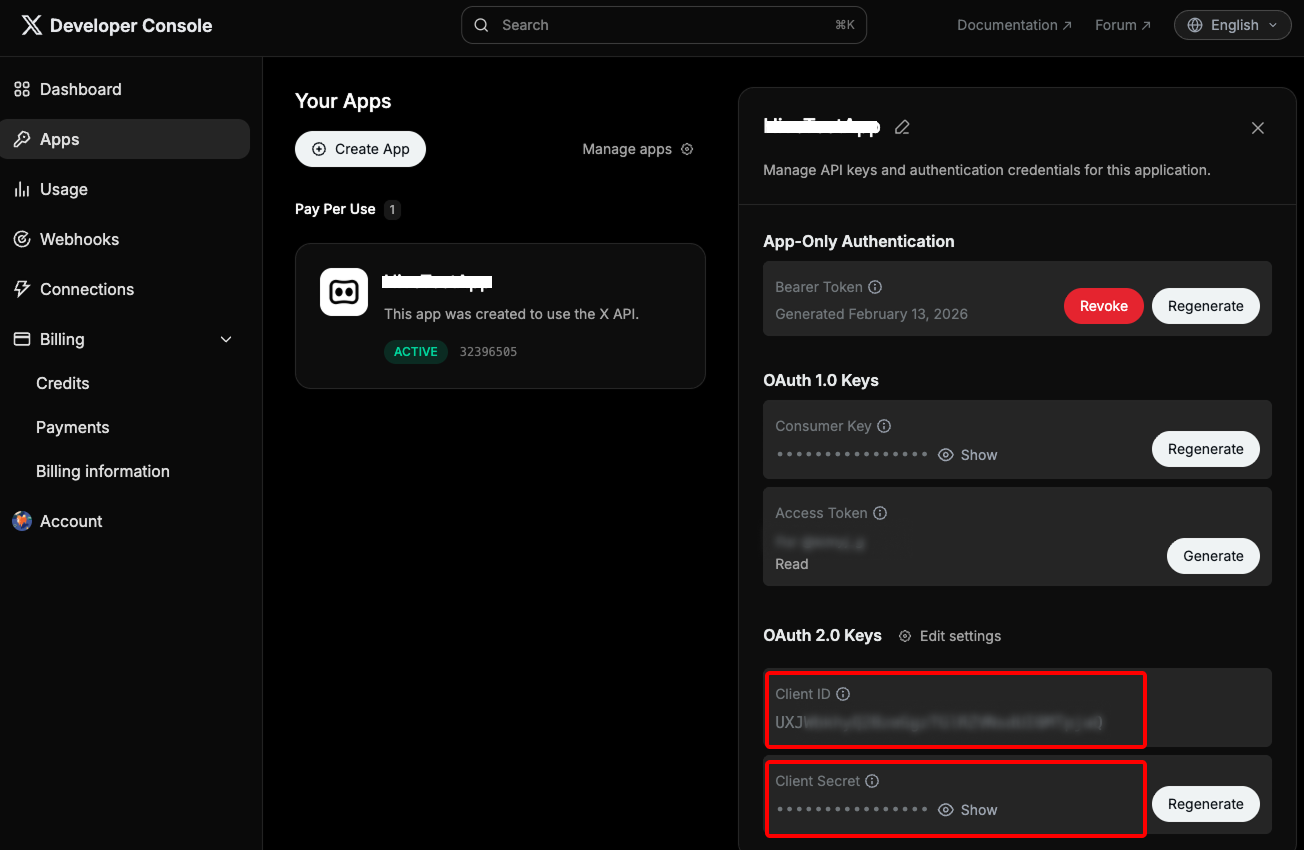Expand the English language dropdown

point(1233,25)
